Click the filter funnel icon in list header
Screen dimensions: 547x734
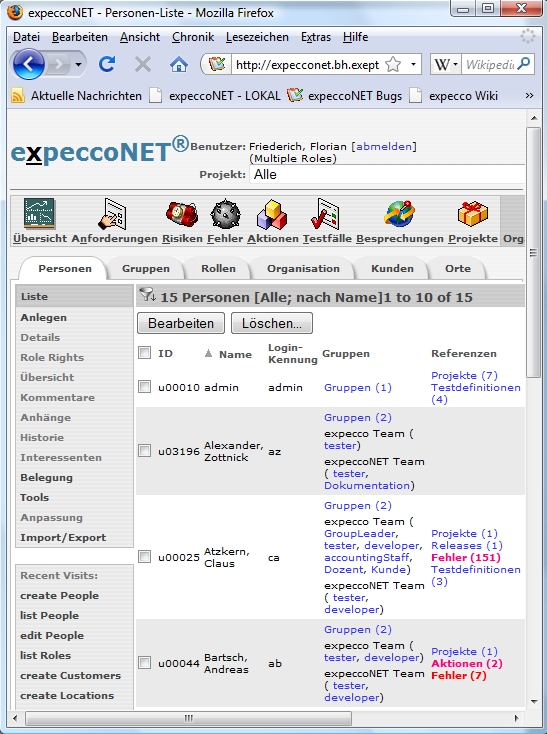point(147,295)
